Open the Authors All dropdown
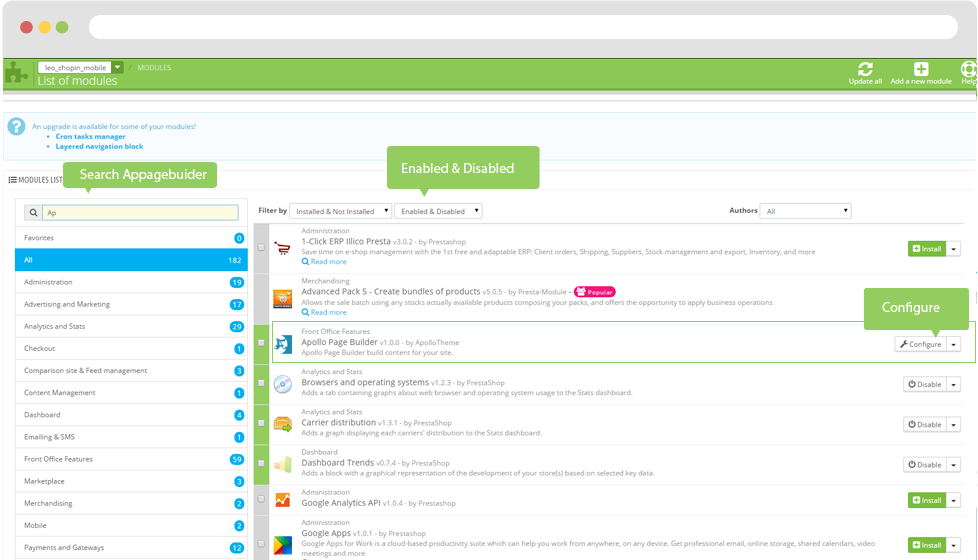The width and height of the screenshot is (978, 560). 805,211
